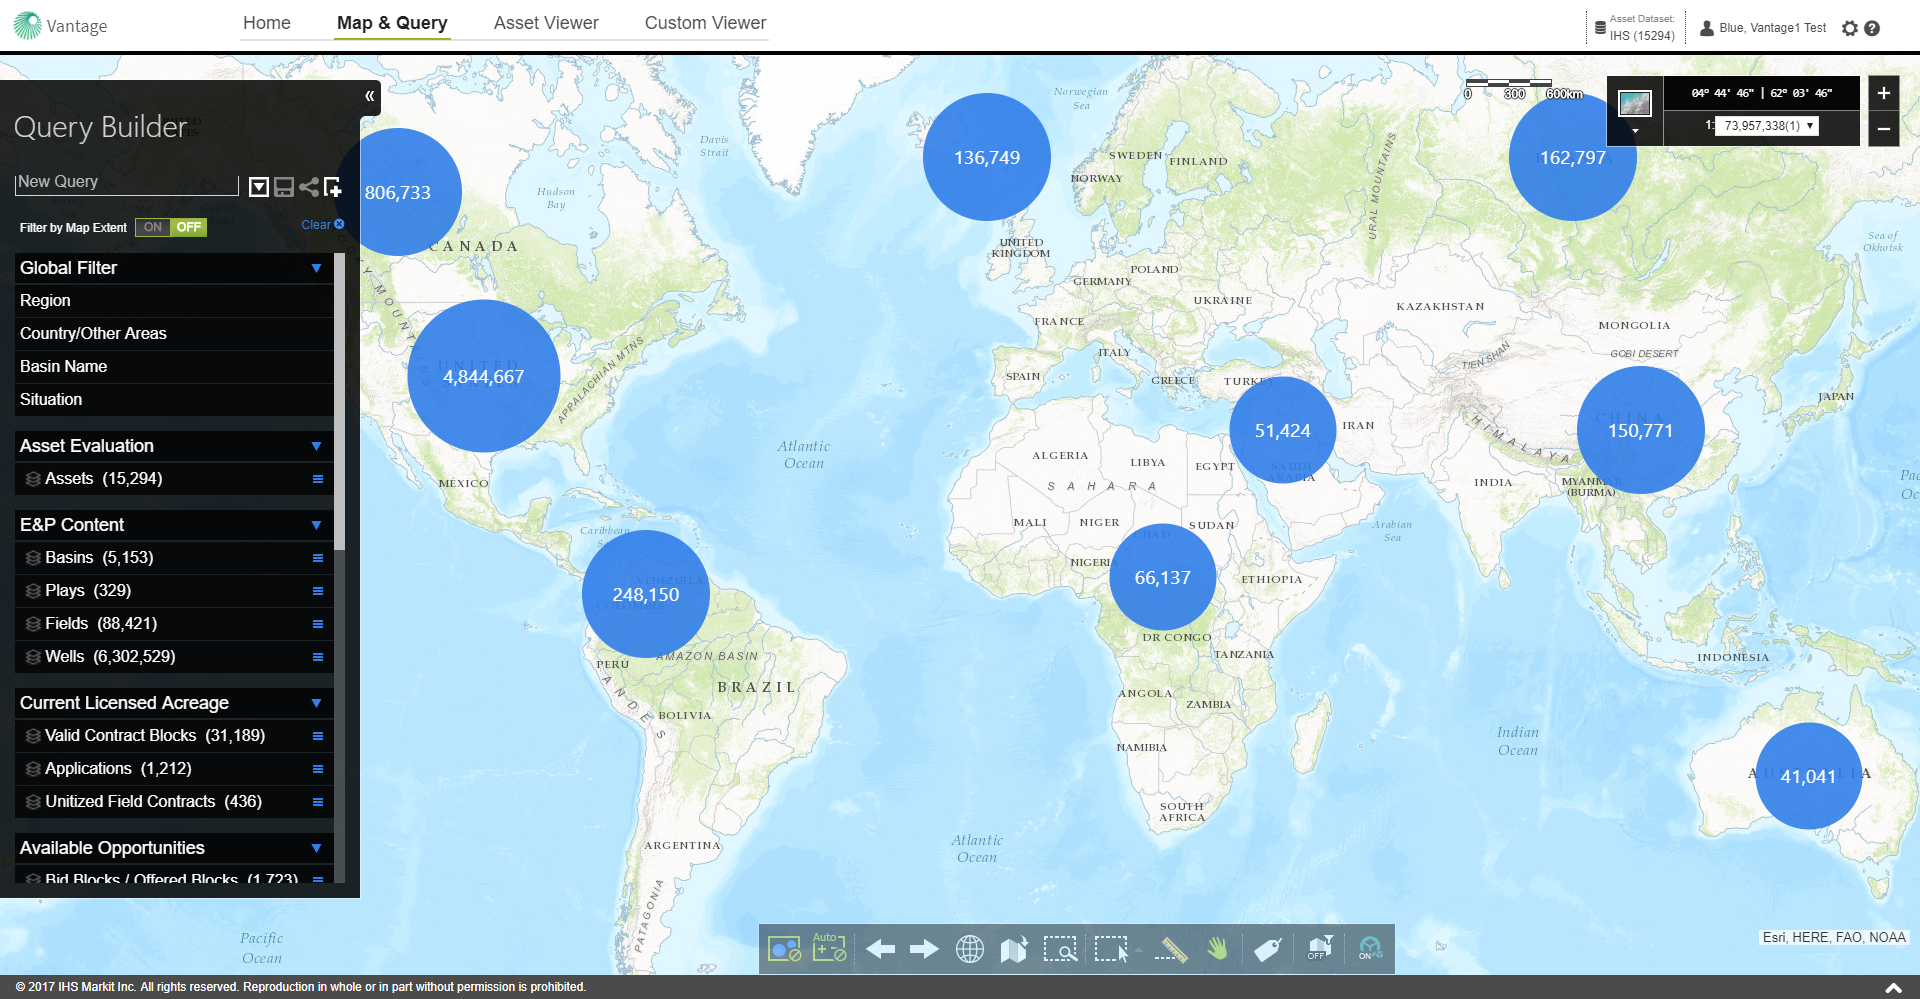Click the full extent globe icon
Screen dimensions: 1920x999
point(969,949)
